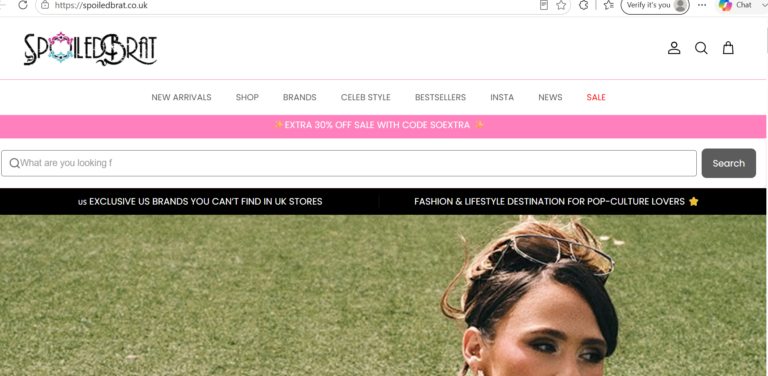
Task: Open the CELEB STYLE page
Action: point(365,97)
